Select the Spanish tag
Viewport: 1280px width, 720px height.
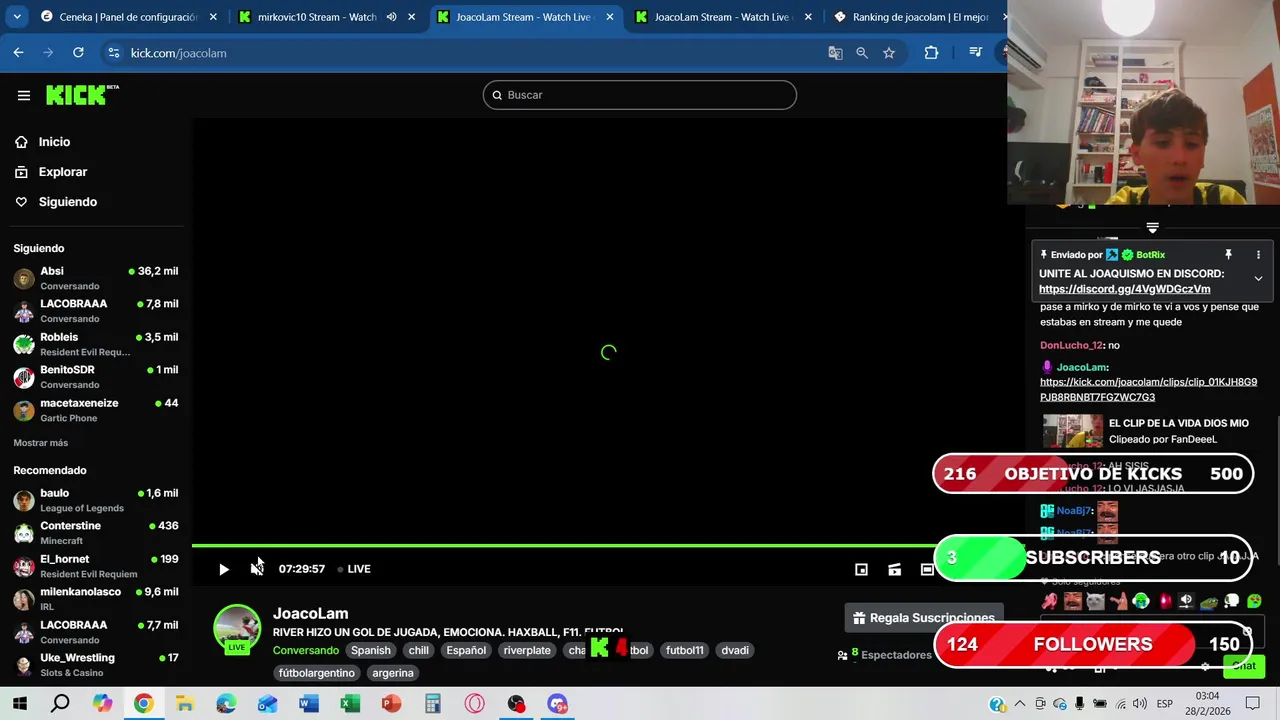click(x=371, y=650)
